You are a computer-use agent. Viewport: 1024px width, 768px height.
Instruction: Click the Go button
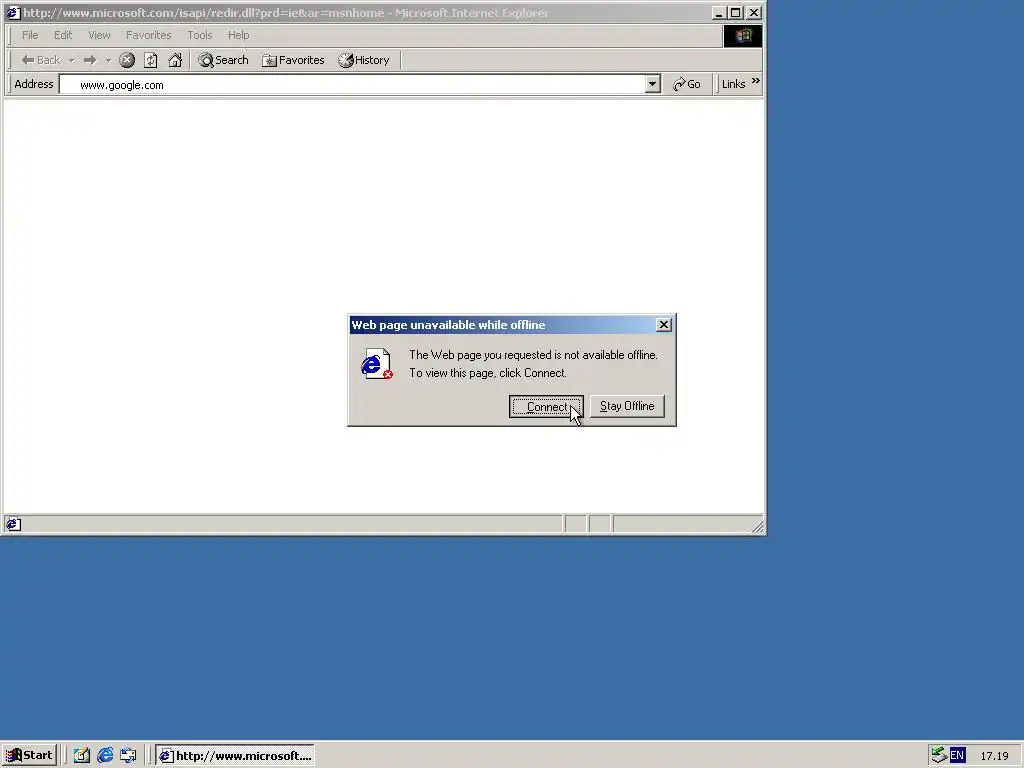pos(687,84)
